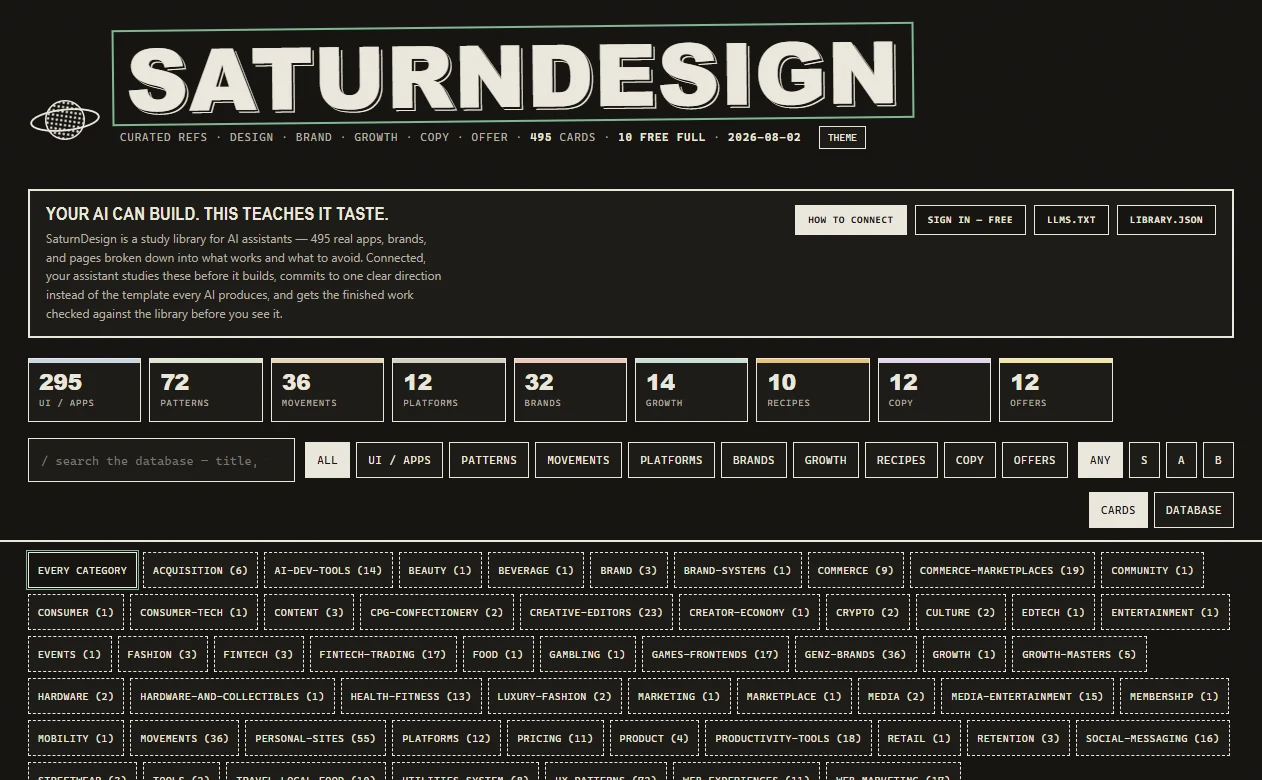Filter by HEALTH-FITNESS (13) category
This screenshot has width=1262, height=780.
[411, 696]
